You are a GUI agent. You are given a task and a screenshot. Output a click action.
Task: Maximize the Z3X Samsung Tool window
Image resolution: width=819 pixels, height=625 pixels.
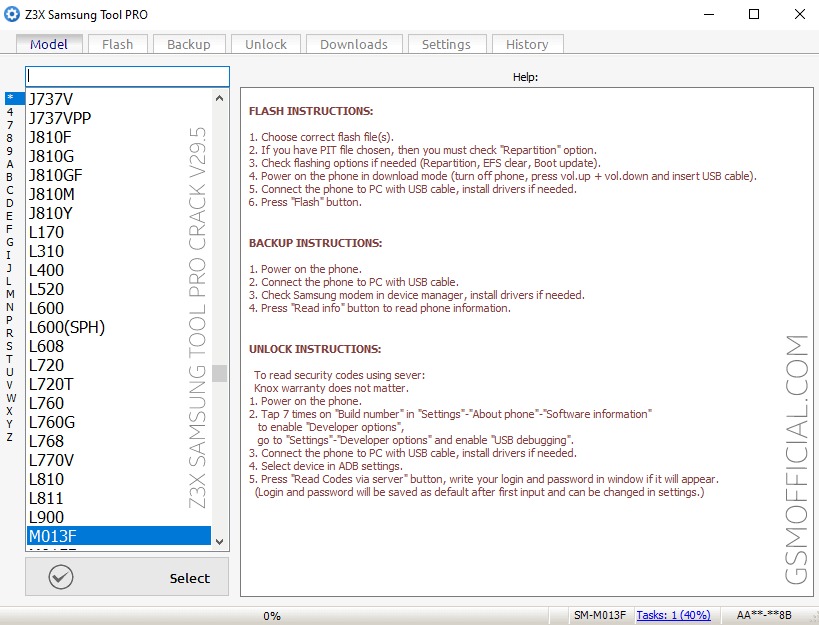click(754, 14)
